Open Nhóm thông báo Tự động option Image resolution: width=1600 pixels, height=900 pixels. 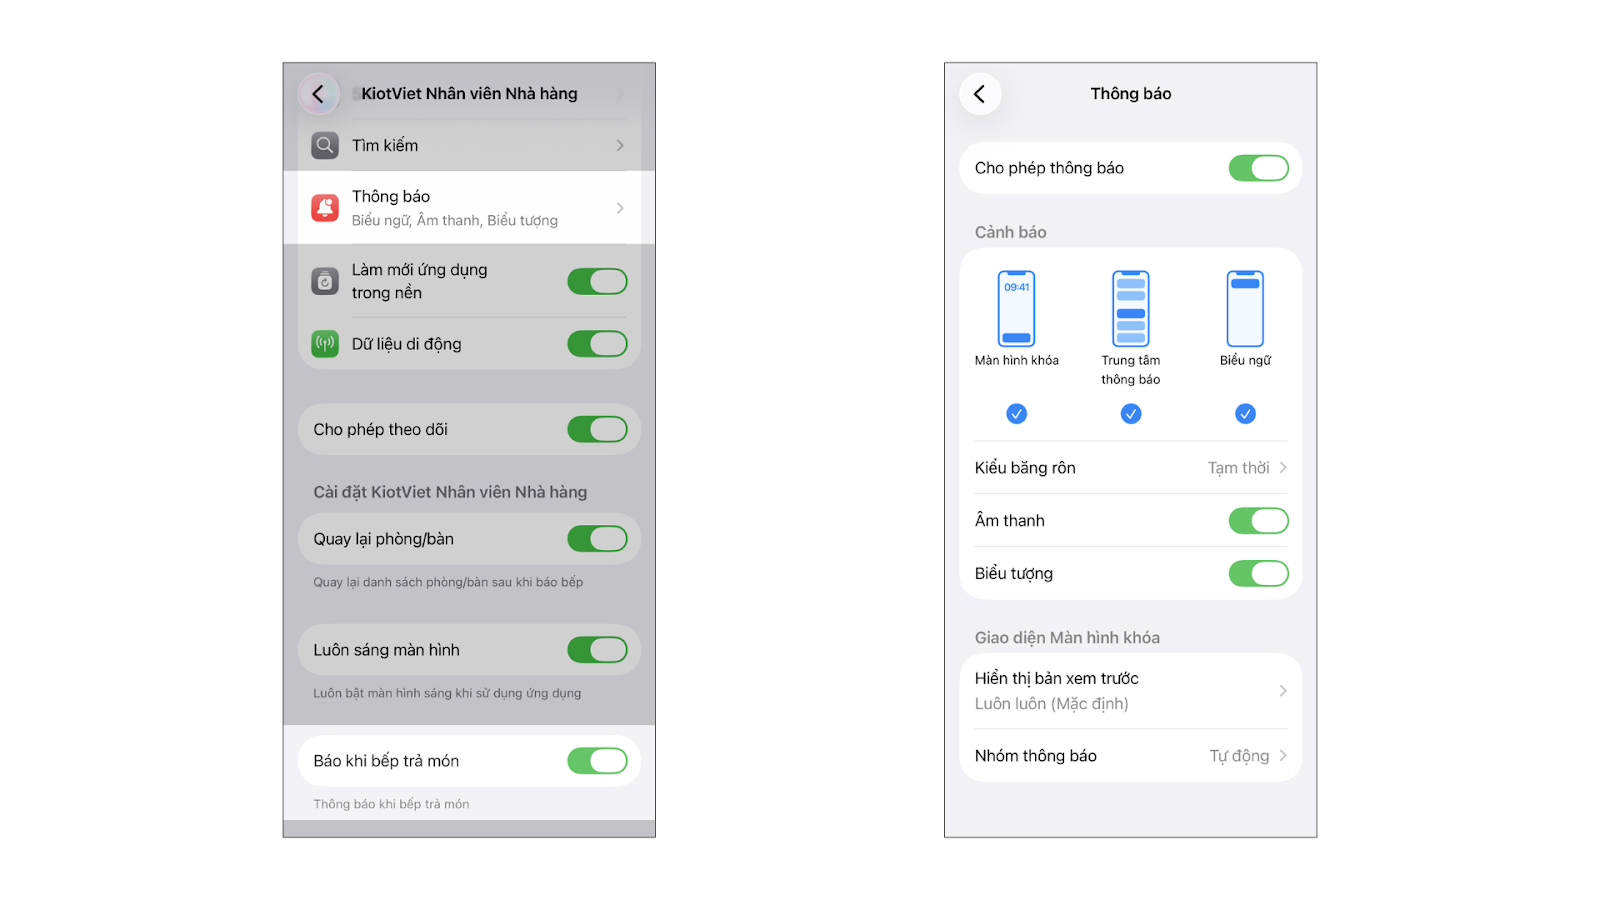(x=1131, y=756)
